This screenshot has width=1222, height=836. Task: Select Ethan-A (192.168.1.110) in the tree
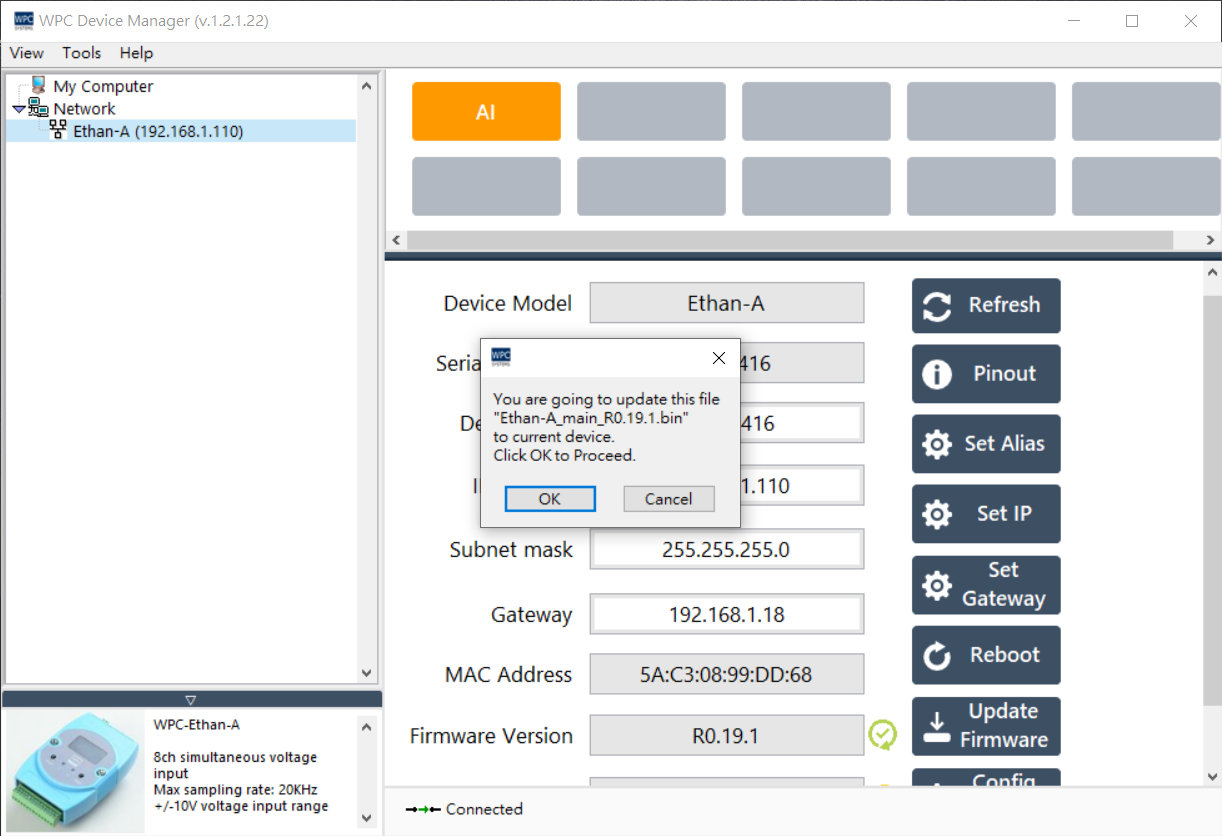tap(158, 131)
